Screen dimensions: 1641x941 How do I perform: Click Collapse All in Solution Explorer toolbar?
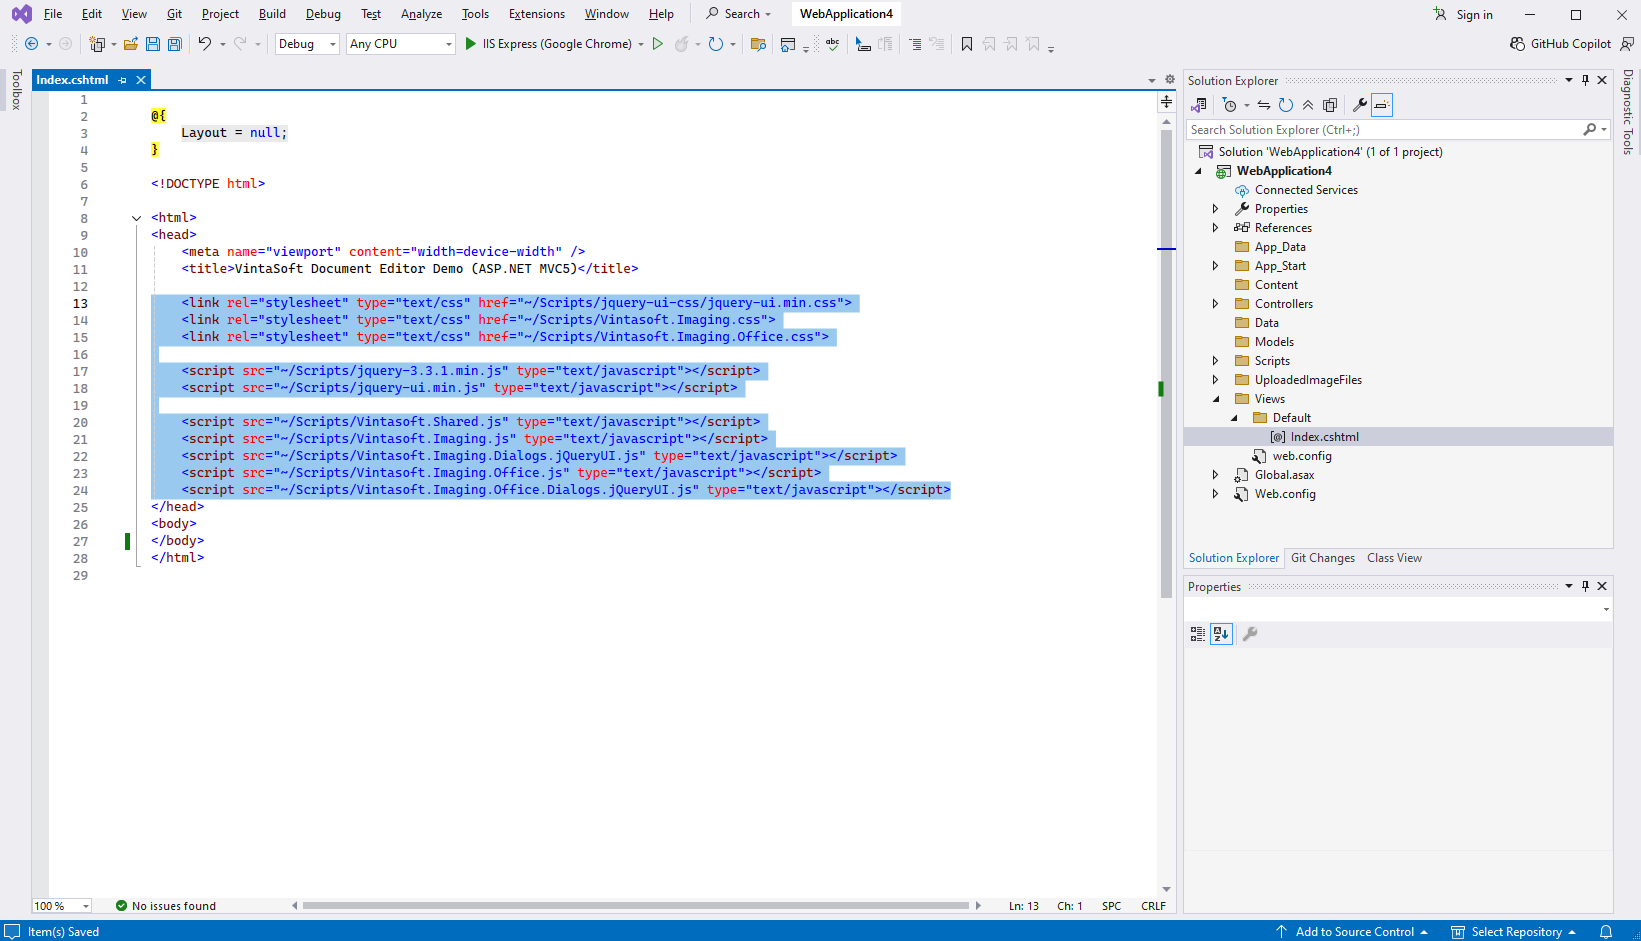[x=1308, y=105]
